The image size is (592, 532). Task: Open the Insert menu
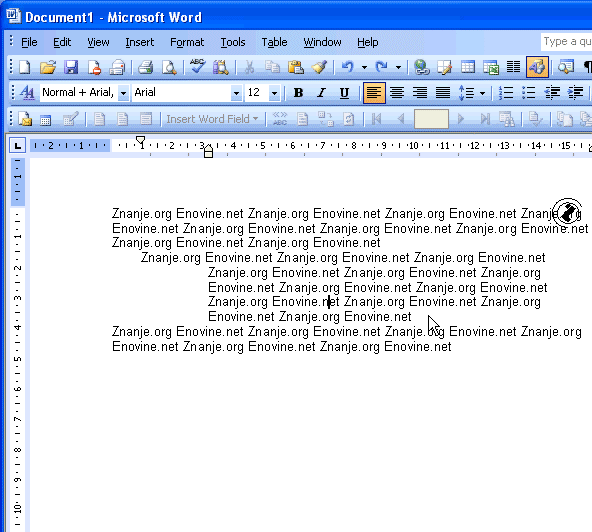click(140, 42)
